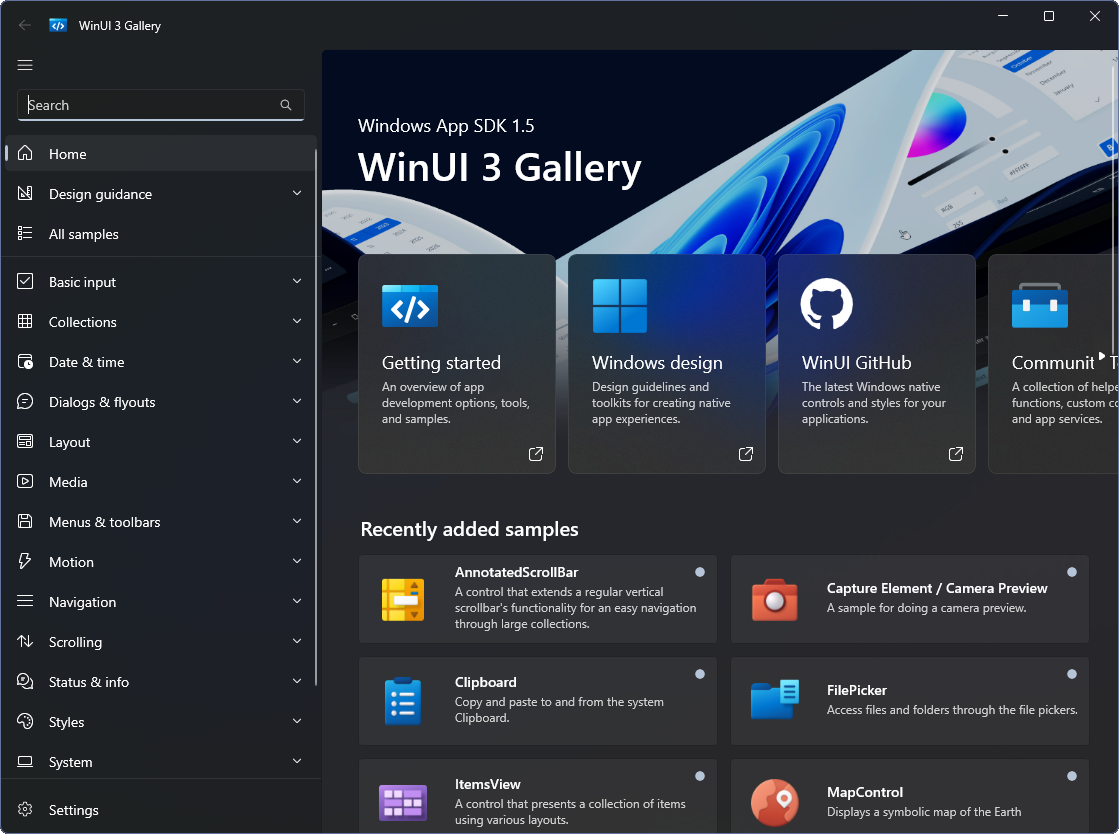The height and width of the screenshot is (834, 1119).
Task: Expand the Dialogs & flyouts category
Action: tap(296, 401)
